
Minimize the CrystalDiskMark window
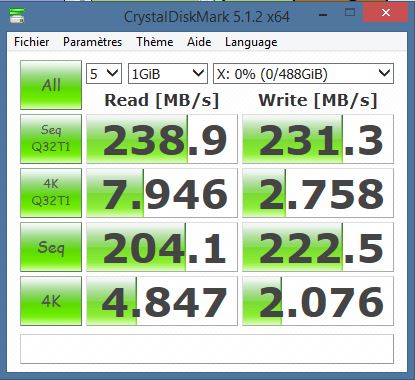point(323,15)
